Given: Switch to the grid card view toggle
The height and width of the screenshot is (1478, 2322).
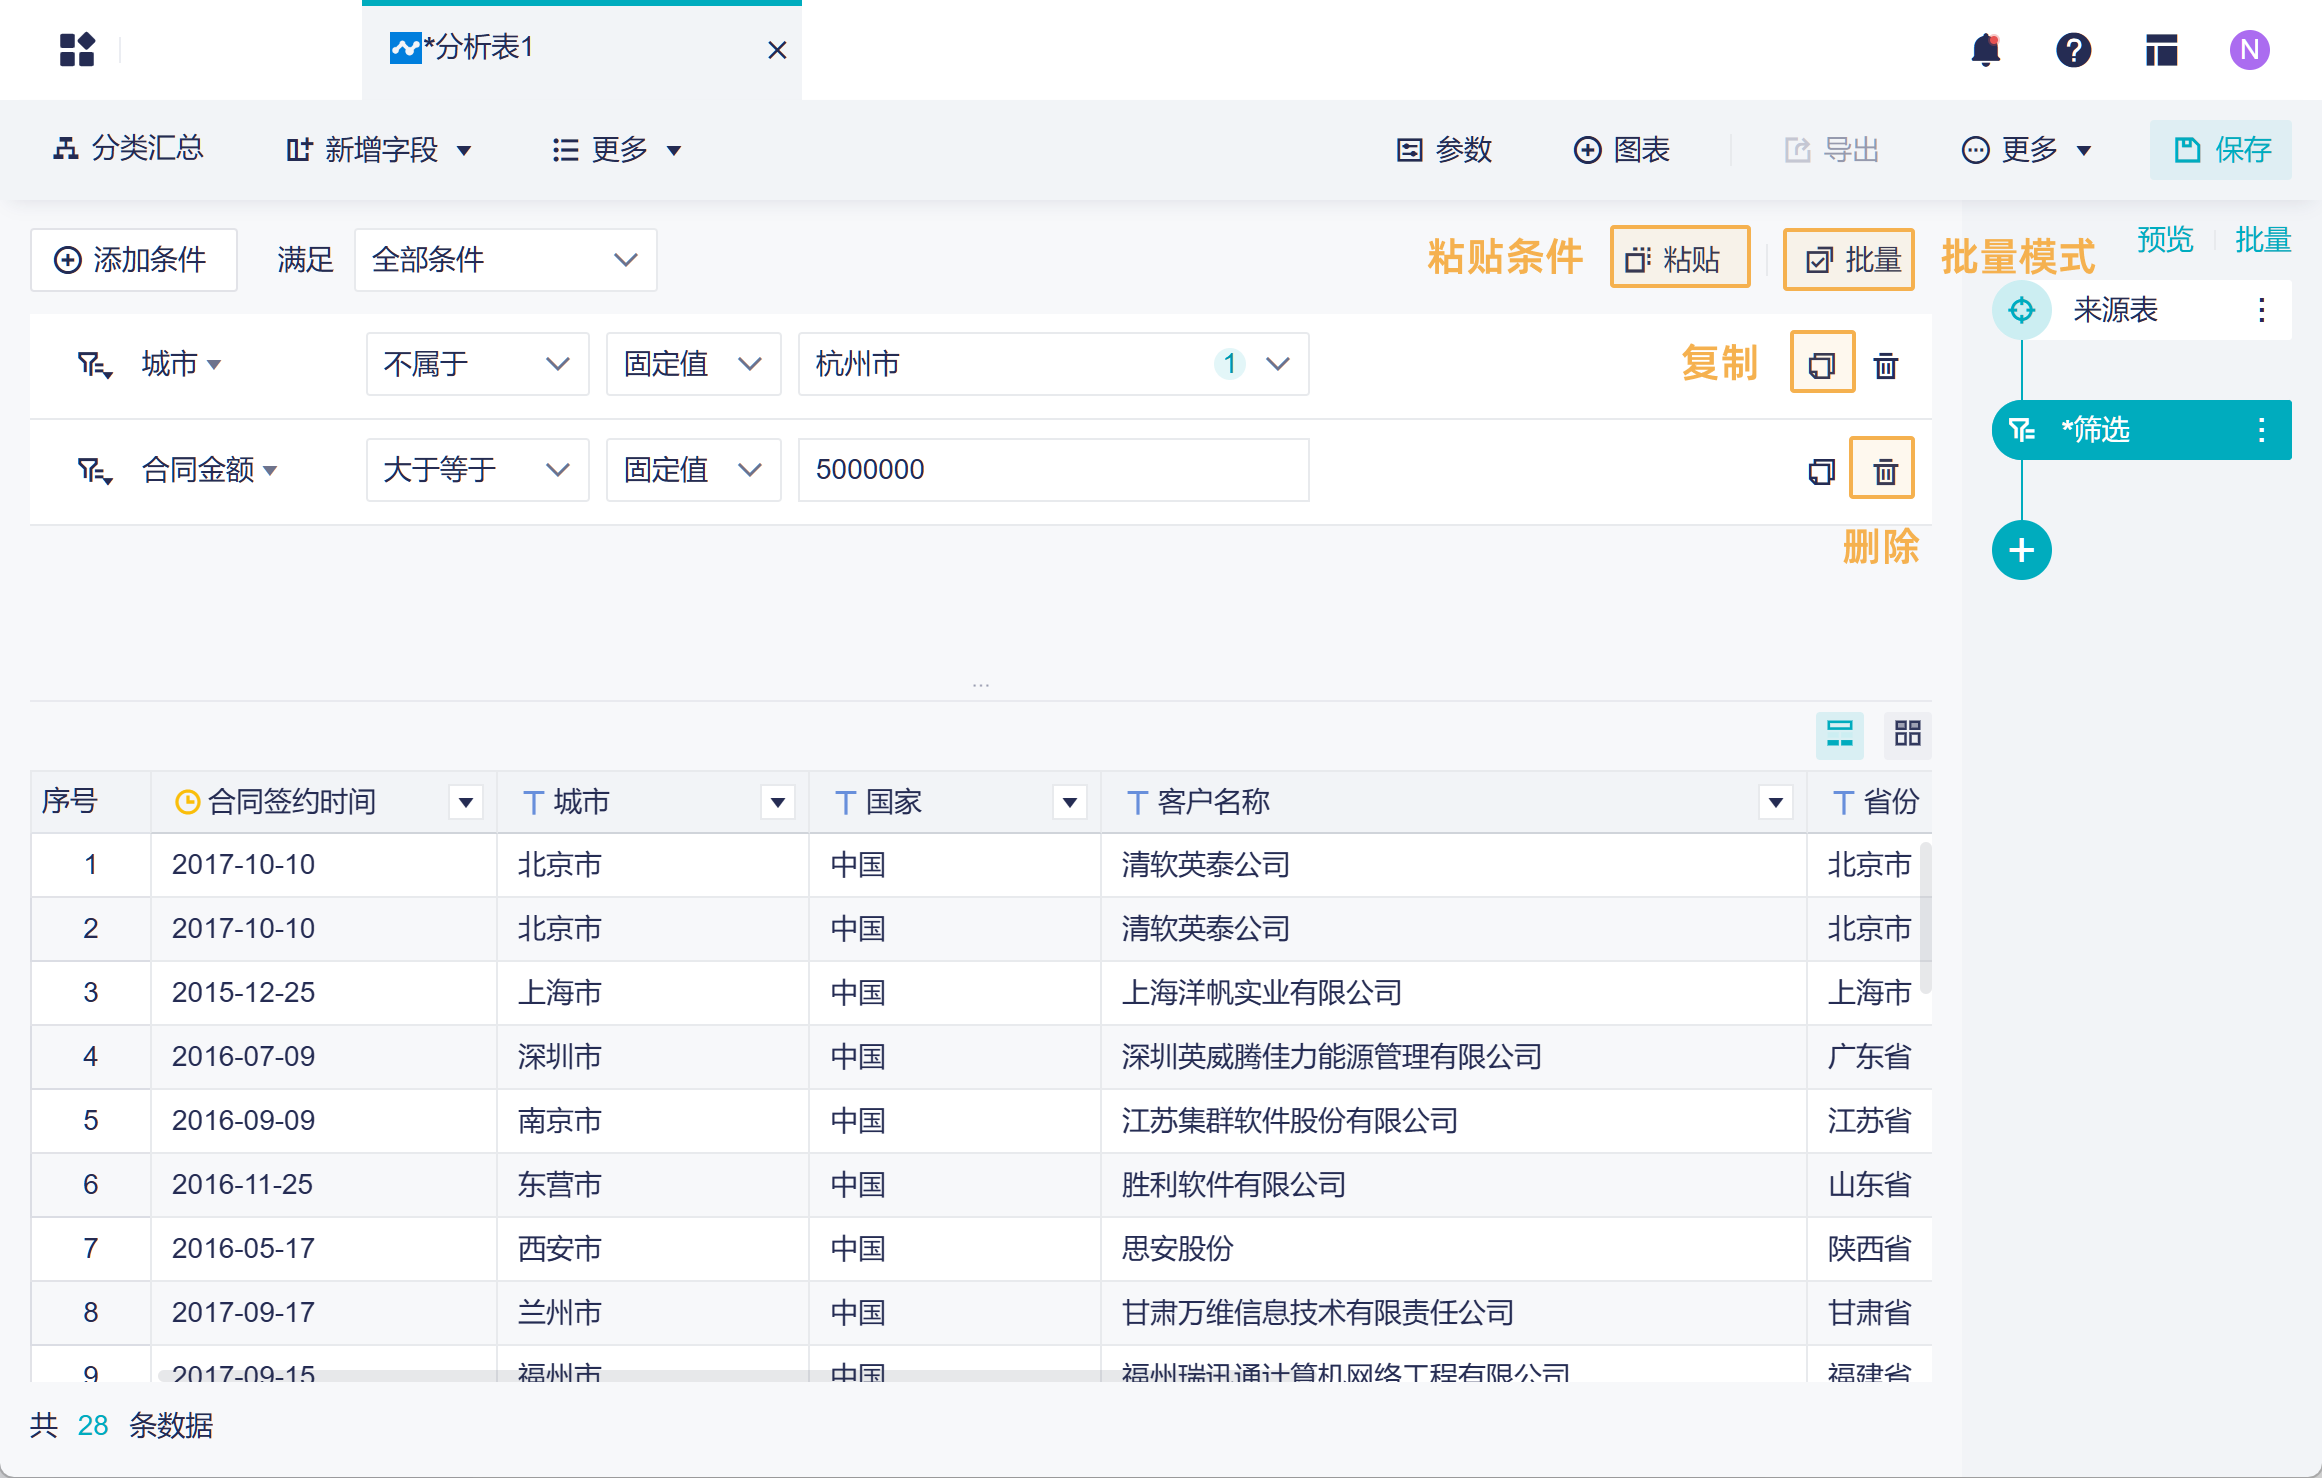Looking at the screenshot, I should (1907, 734).
